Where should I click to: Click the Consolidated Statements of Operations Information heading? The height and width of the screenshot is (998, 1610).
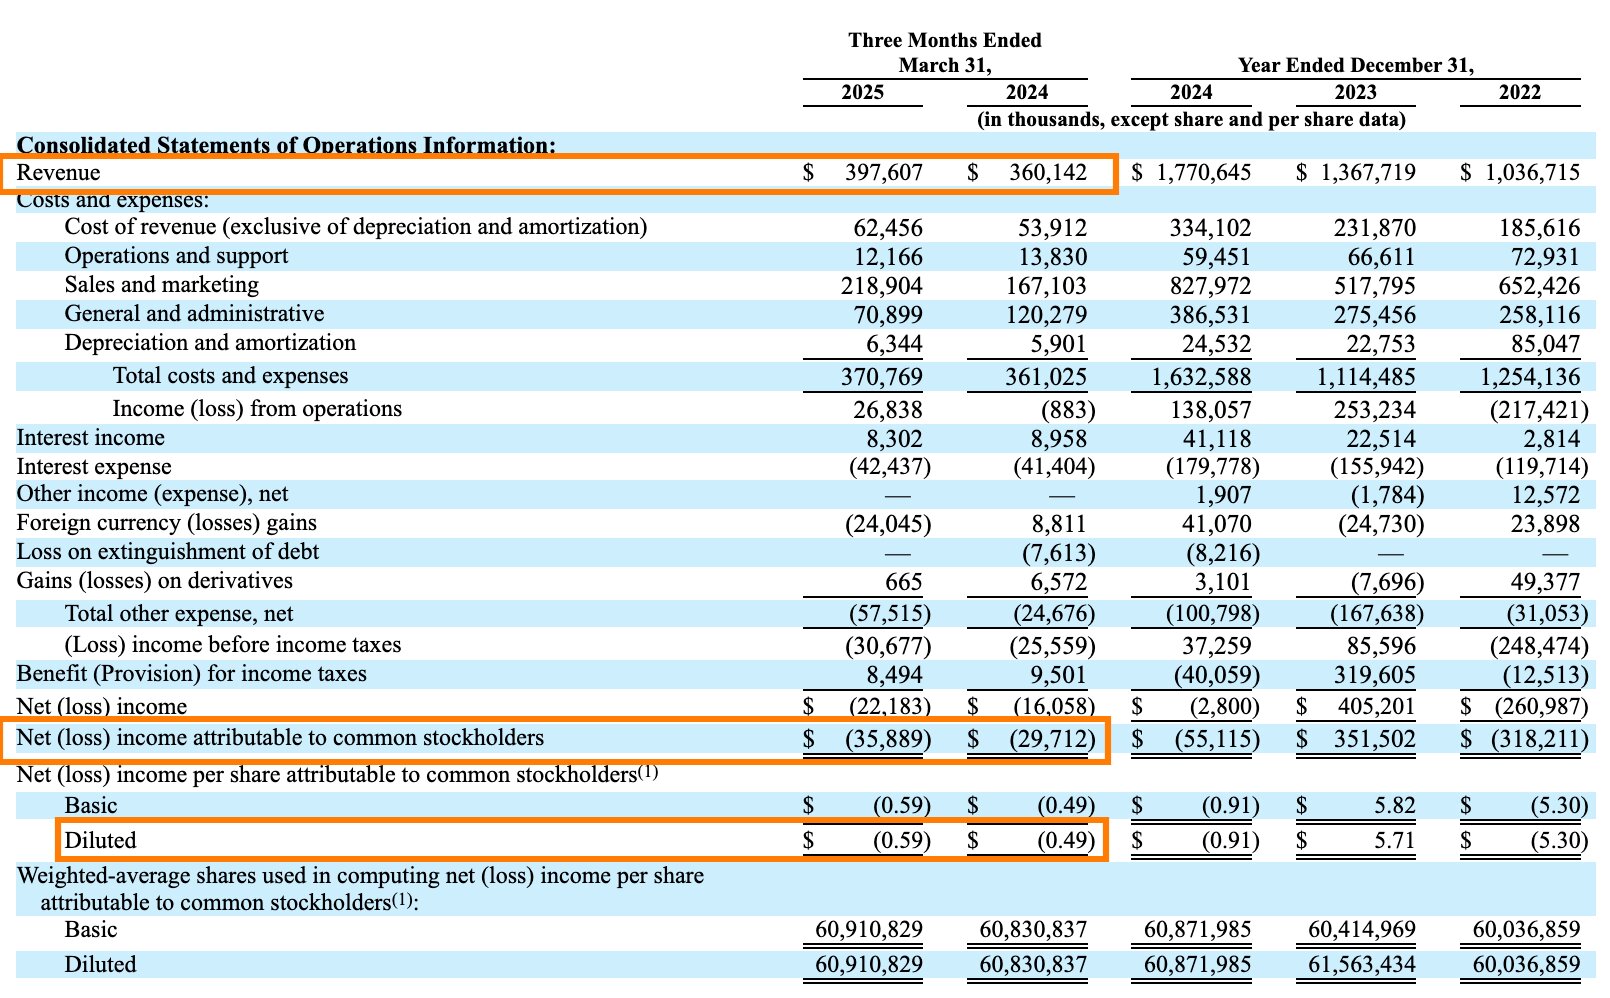[x=286, y=145]
